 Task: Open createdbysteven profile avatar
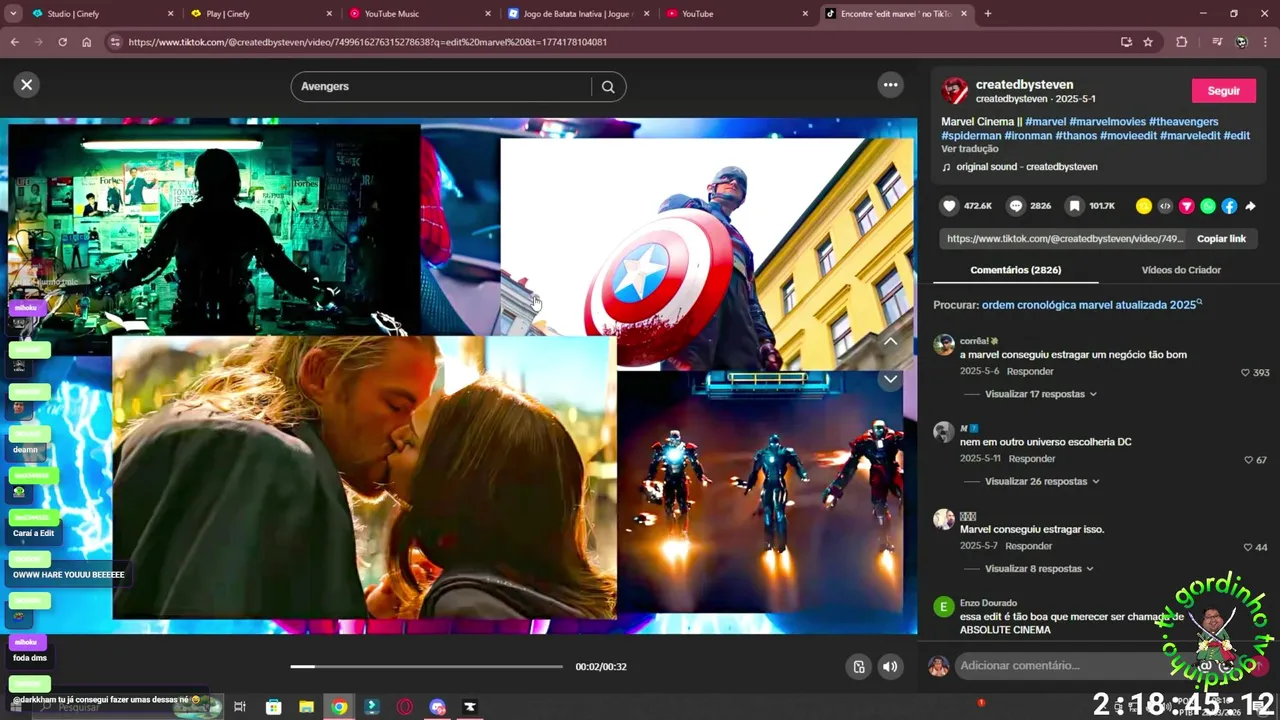(x=955, y=91)
